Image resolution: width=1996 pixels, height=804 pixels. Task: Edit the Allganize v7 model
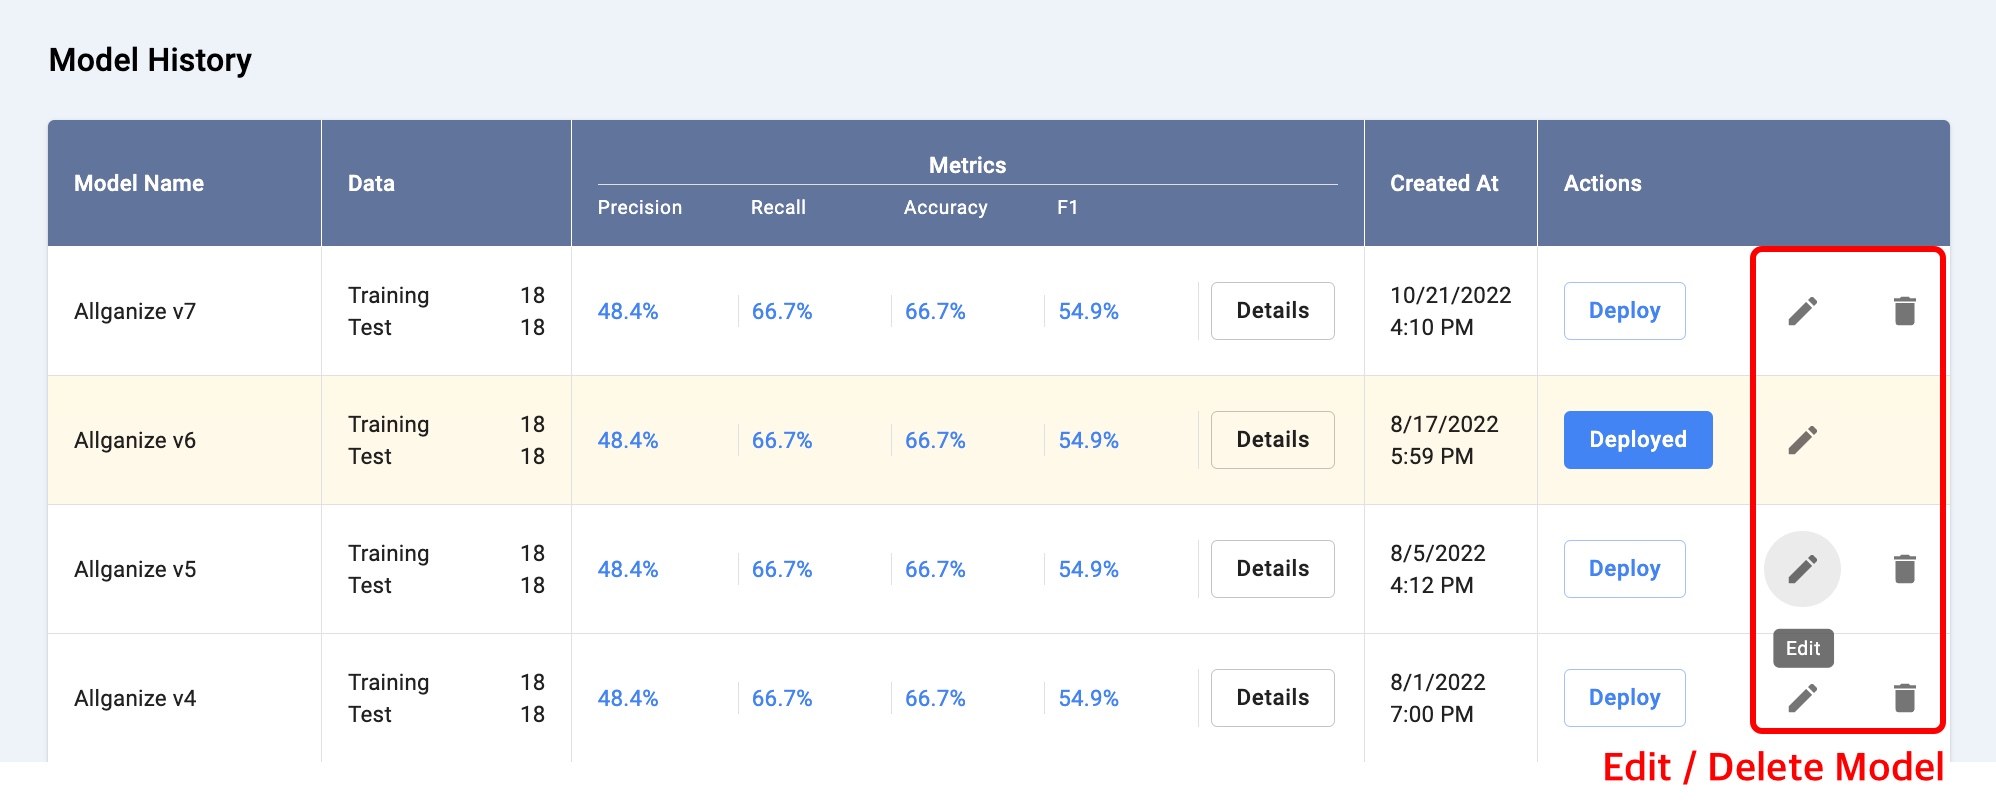pyautogui.click(x=1802, y=311)
